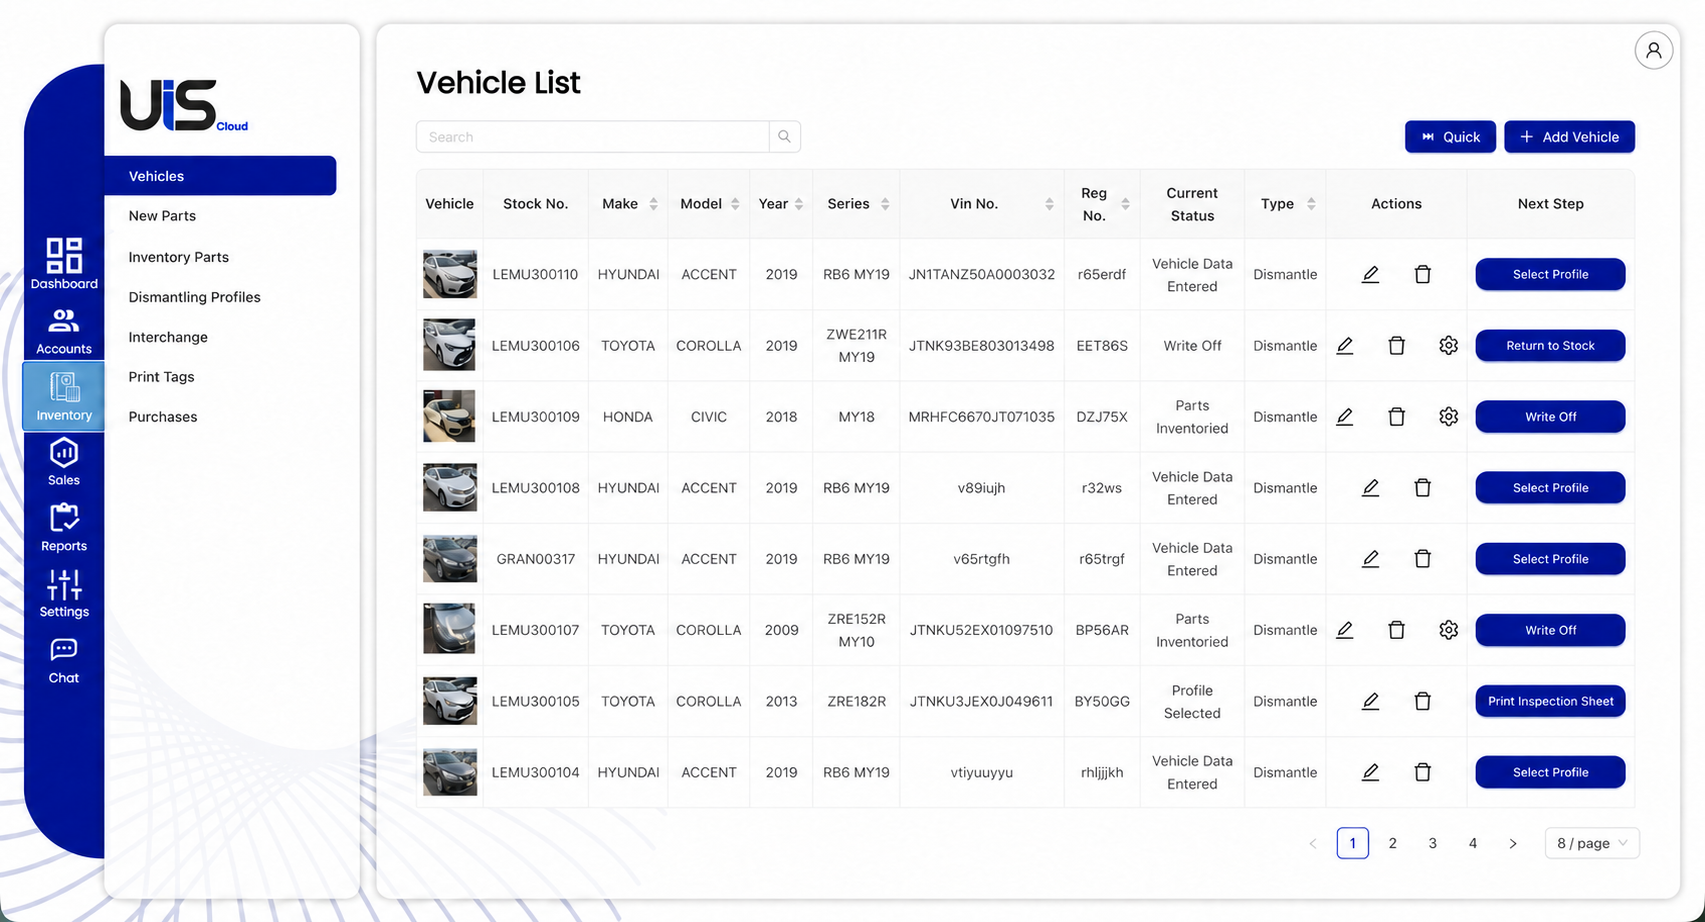Open Purchases menu item
The width and height of the screenshot is (1705, 922).
pos(163,417)
